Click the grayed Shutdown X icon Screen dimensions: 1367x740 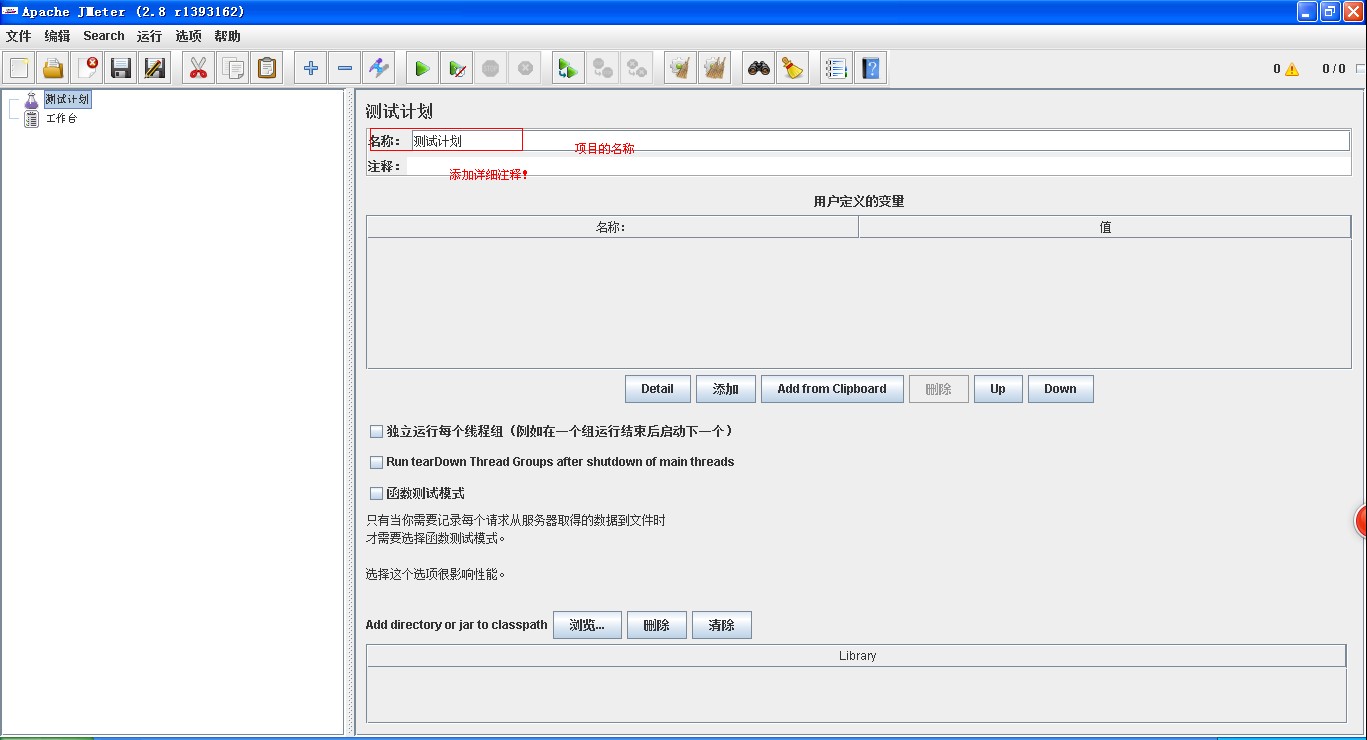[525, 68]
